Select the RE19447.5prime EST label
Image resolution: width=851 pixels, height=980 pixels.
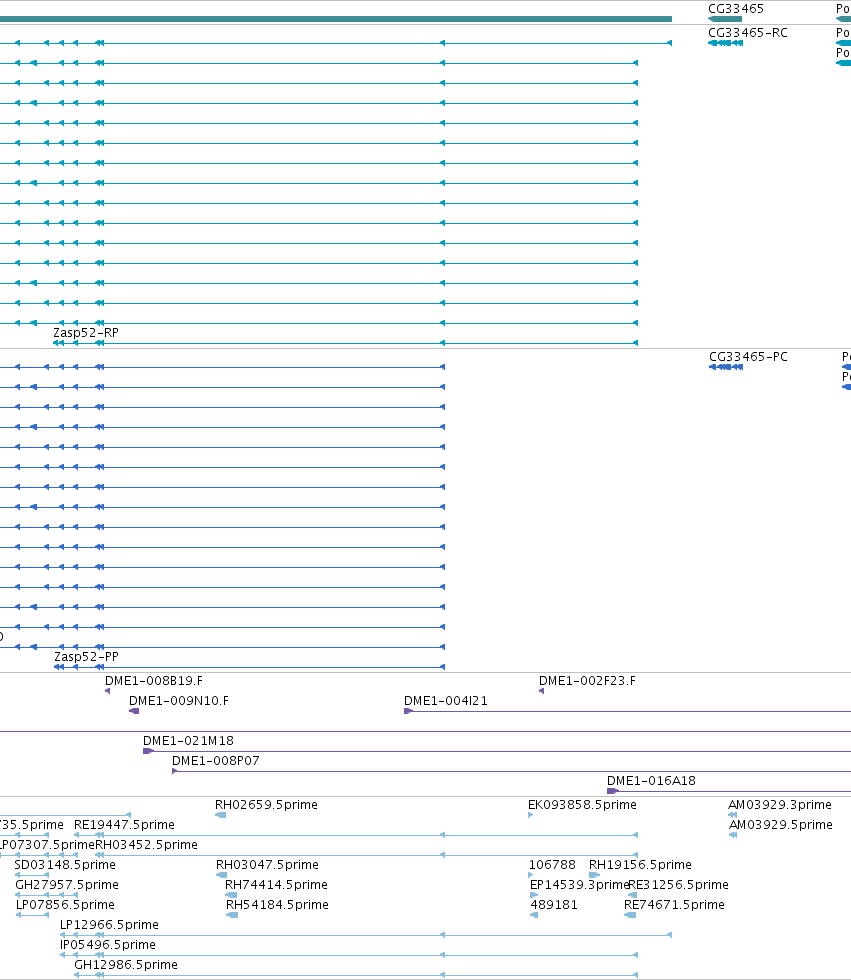124,824
